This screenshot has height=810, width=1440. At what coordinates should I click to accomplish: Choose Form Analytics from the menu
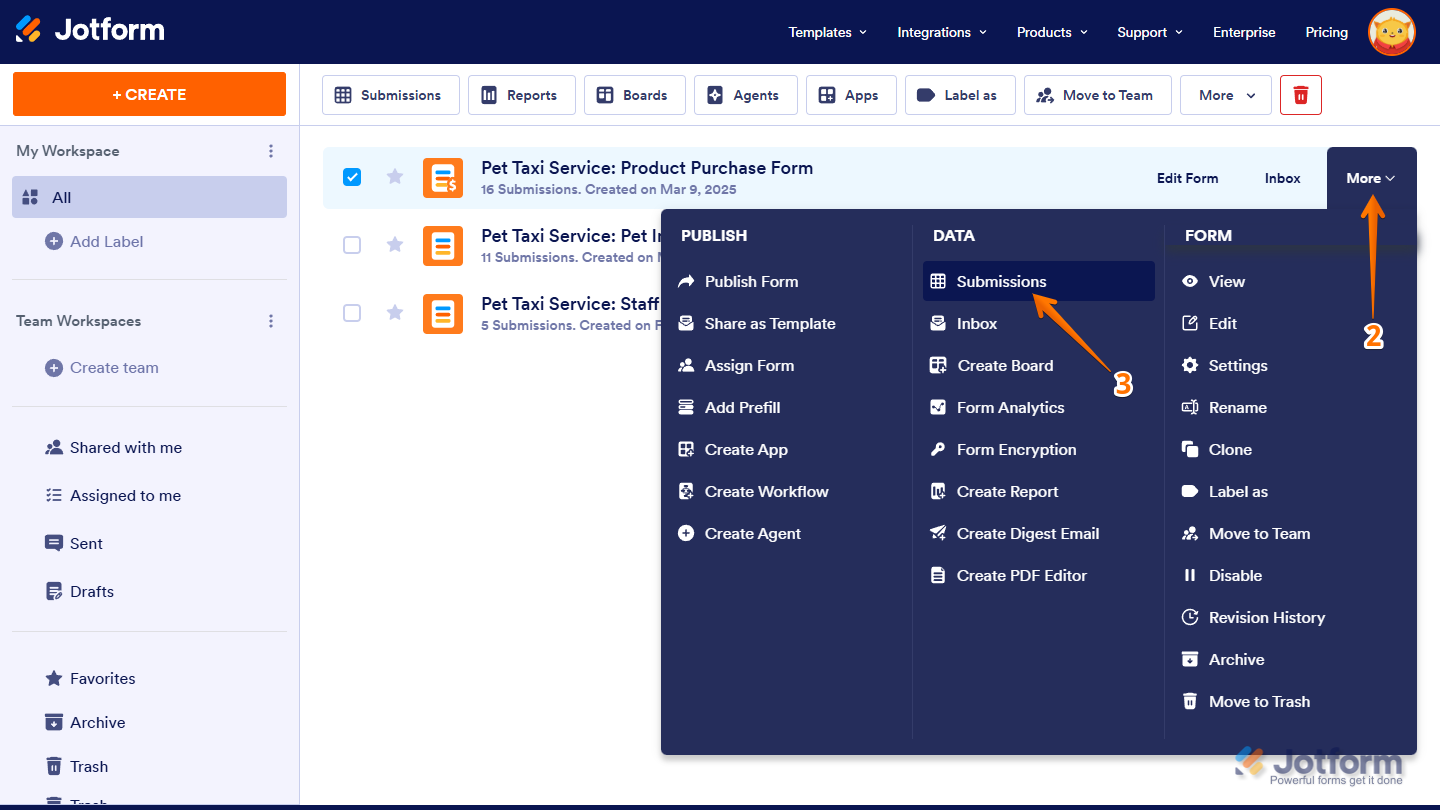tap(1010, 408)
